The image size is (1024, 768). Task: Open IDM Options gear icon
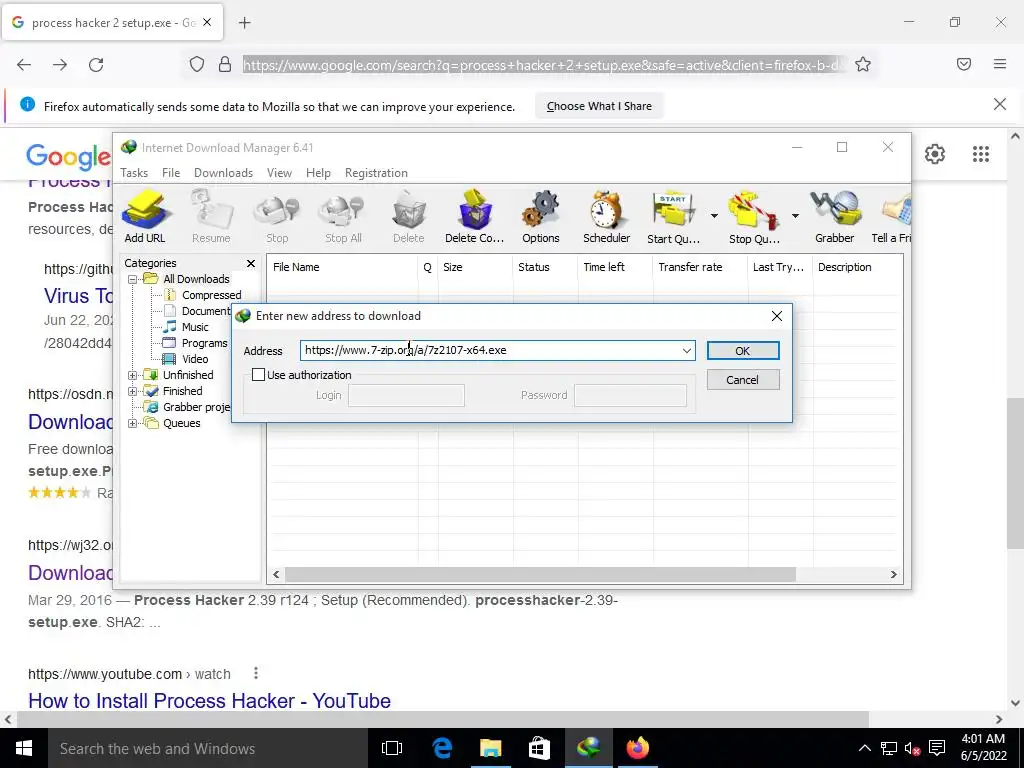tap(541, 217)
